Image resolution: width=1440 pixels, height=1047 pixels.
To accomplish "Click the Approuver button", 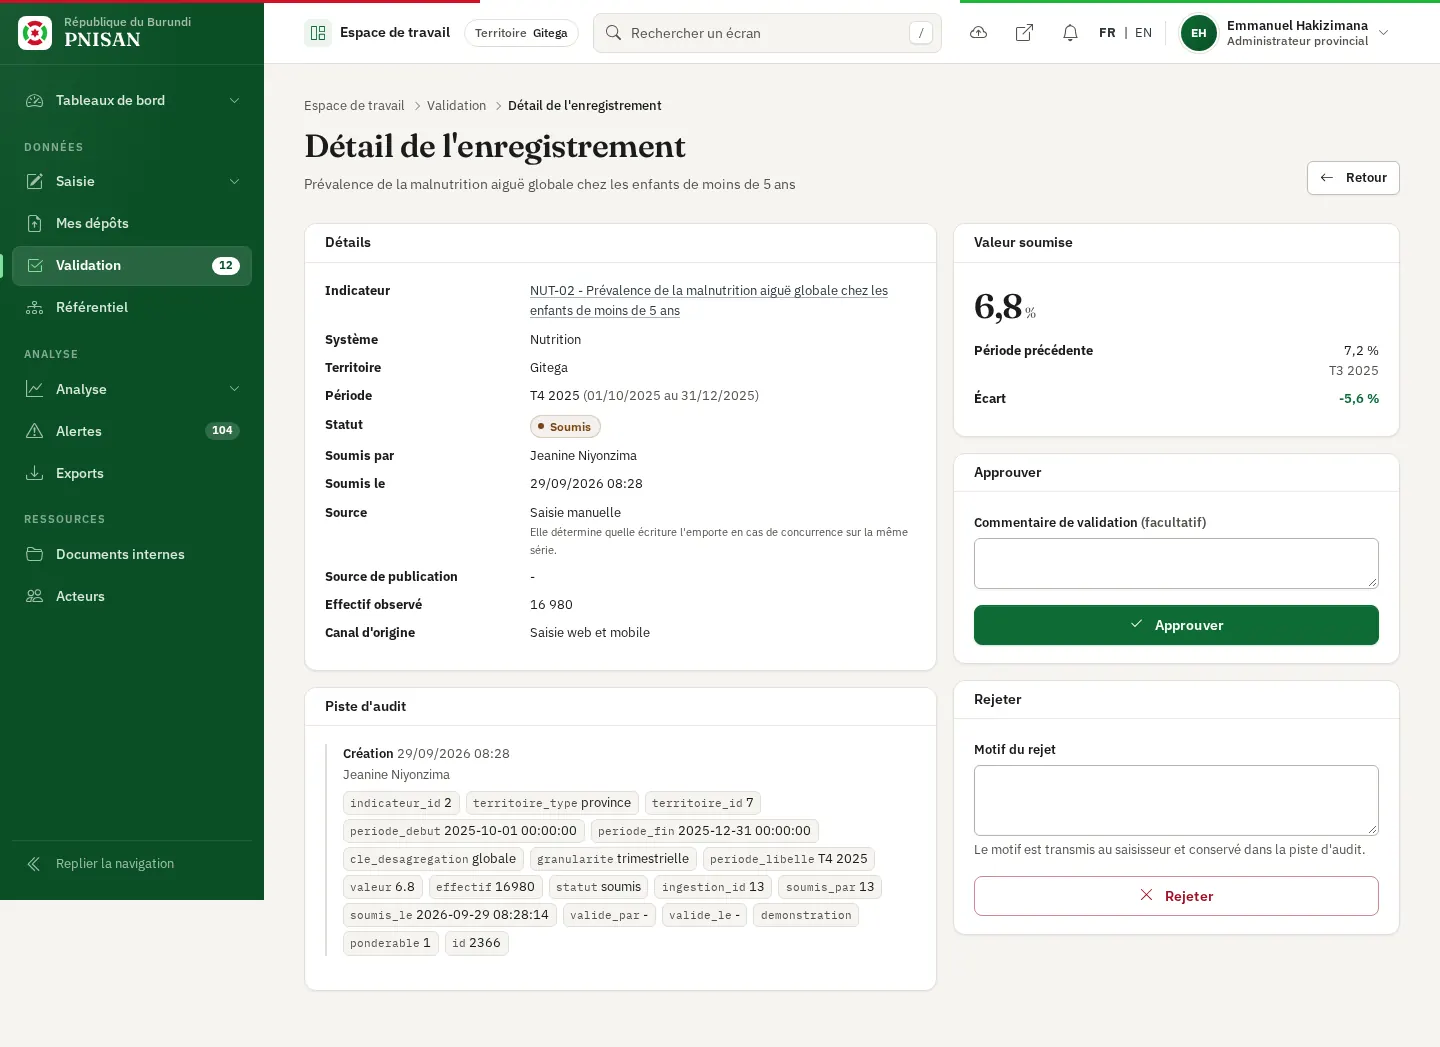I will pos(1176,625).
